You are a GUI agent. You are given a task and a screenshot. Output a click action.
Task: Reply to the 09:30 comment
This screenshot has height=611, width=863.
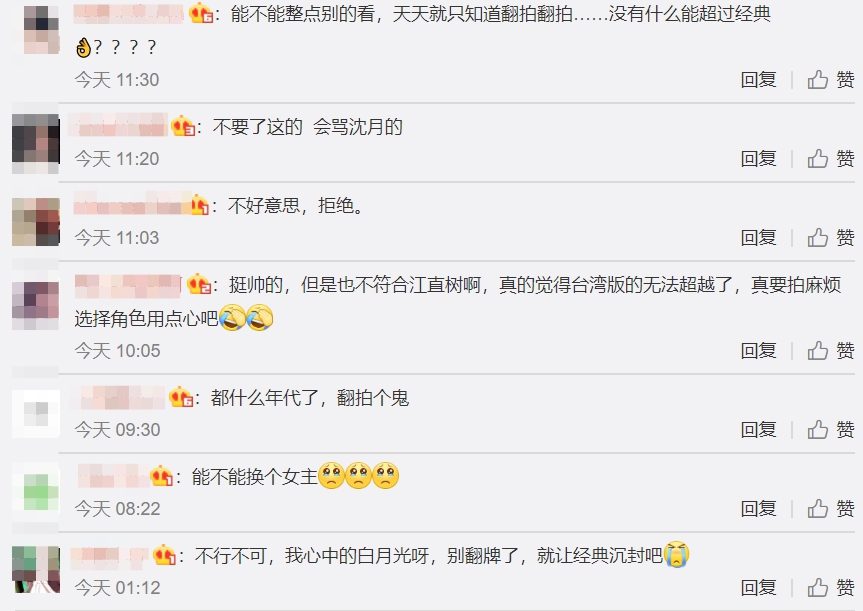pyautogui.click(x=758, y=429)
